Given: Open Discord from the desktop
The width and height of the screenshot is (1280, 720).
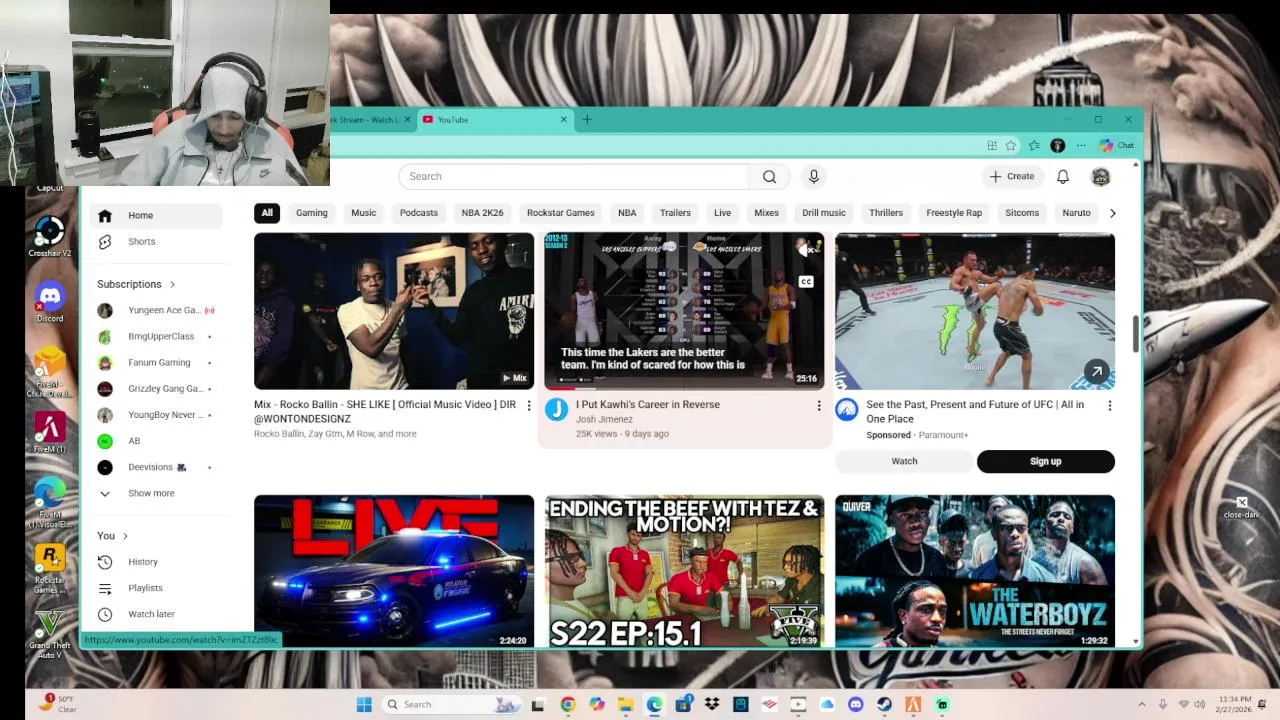Looking at the screenshot, I should click(x=49, y=302).
